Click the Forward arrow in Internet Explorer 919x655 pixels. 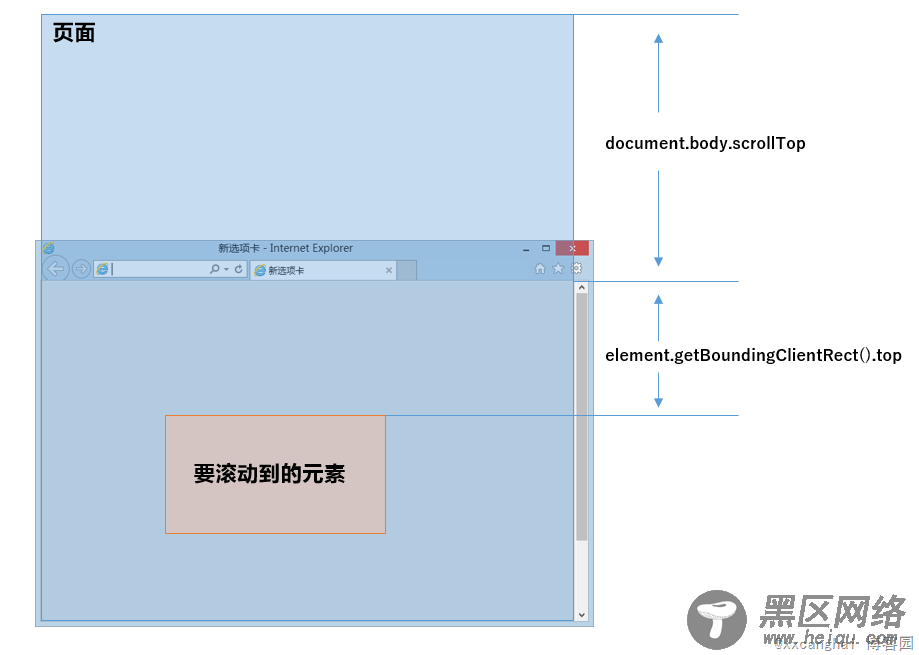pyautogui.click(x=81, y=269)
